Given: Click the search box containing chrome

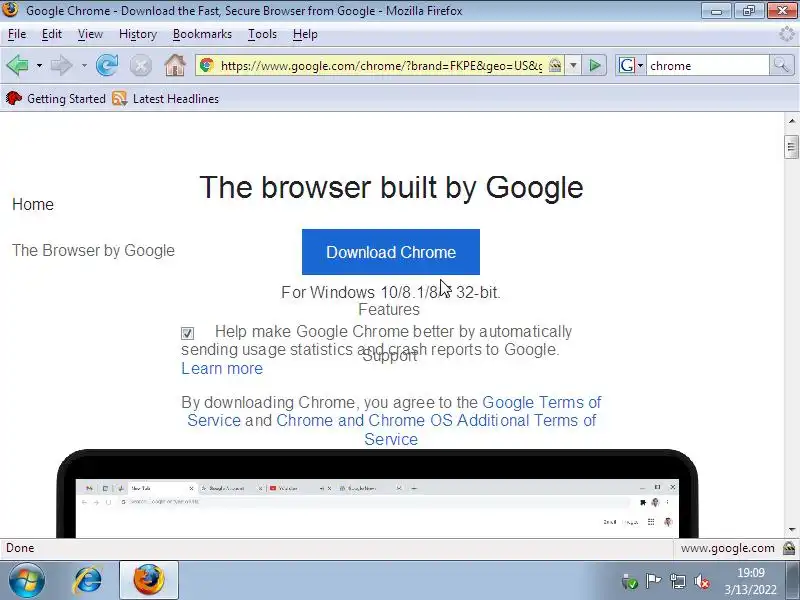Looking at the screenshot, I should pos(708,66).
